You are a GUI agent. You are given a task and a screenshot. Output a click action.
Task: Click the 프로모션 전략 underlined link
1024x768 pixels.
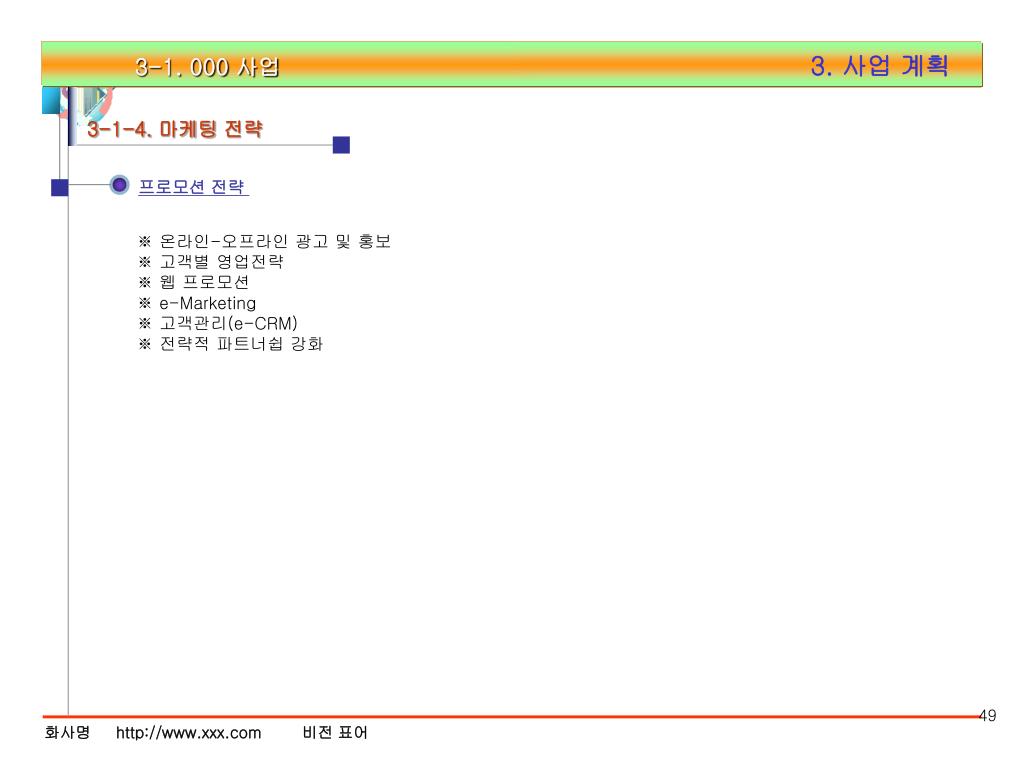click(x=193, y=187)
